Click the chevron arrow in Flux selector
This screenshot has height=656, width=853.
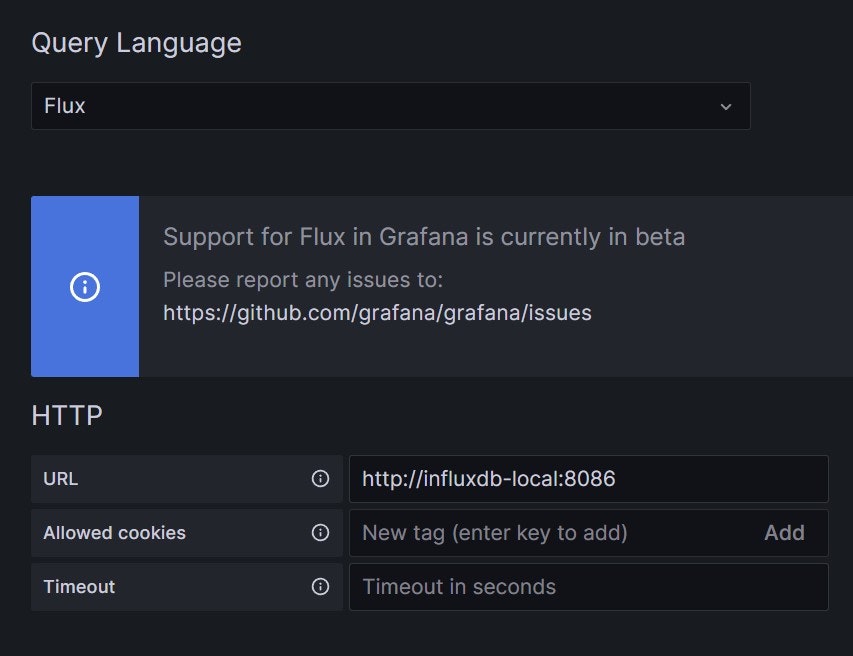pos(726,106)
